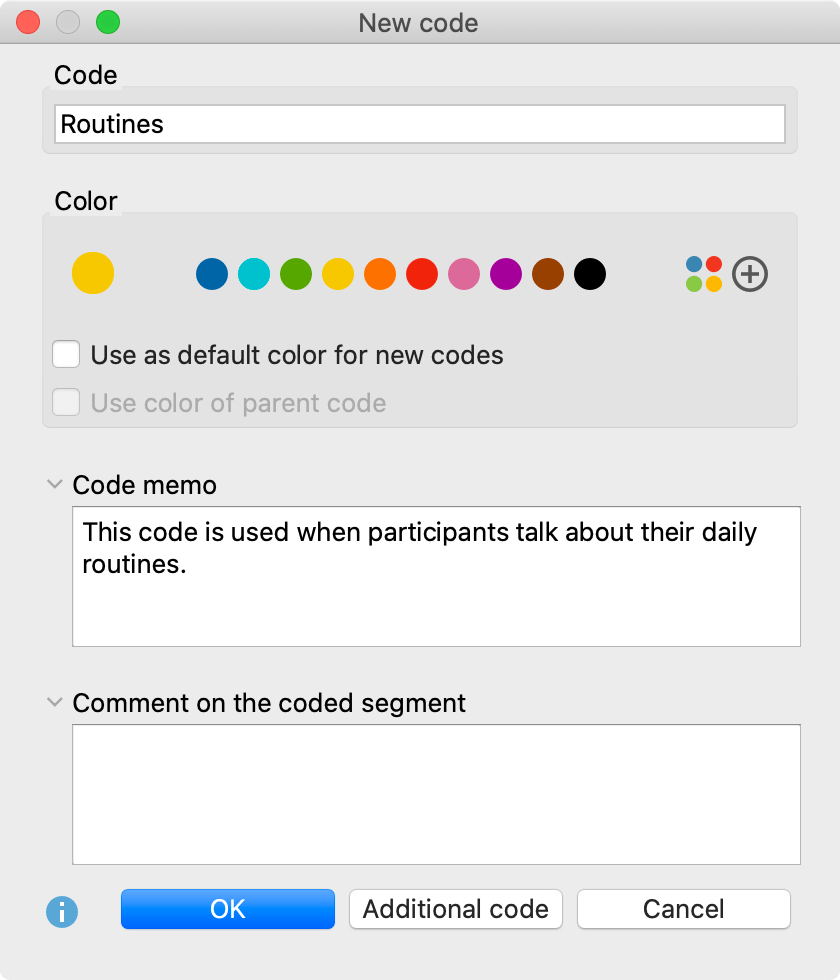Pick the brown color swatch

[548, 274]
